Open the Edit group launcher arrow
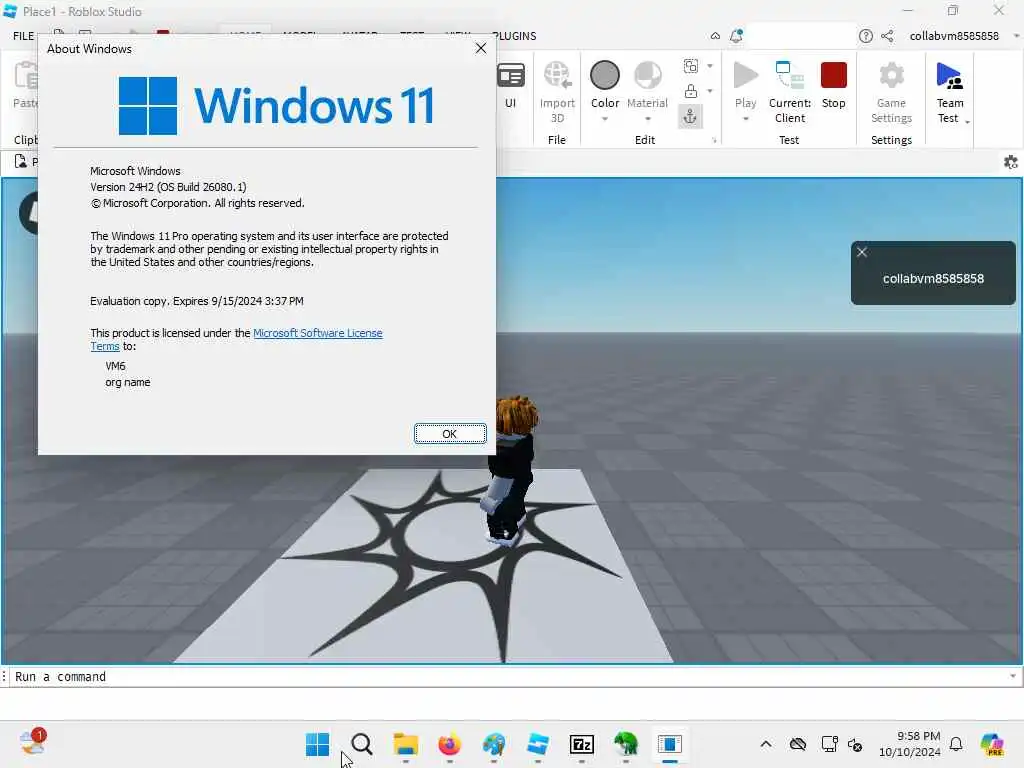Viewport: 1024px width, 768px height. pyautogui.click(x=714, y=140)
